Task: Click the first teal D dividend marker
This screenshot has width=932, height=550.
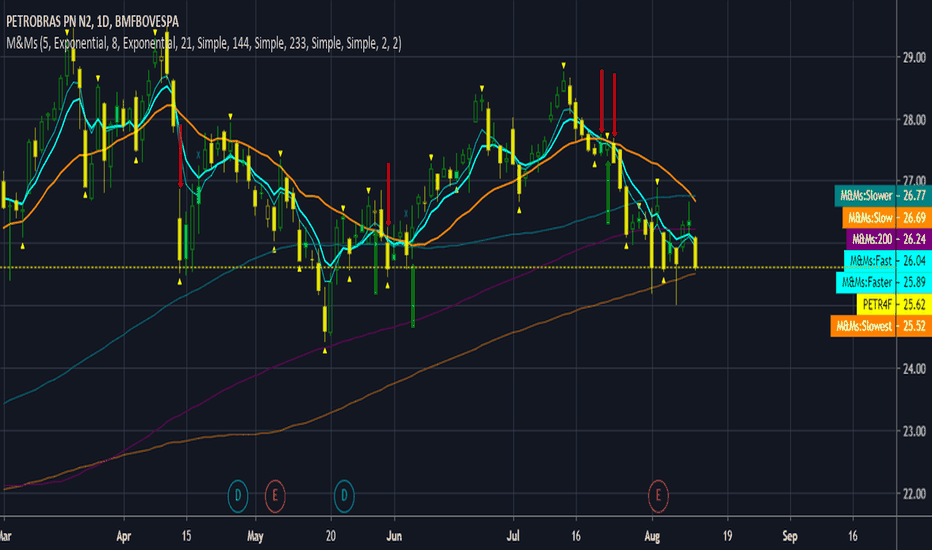Action: [238, 495]
